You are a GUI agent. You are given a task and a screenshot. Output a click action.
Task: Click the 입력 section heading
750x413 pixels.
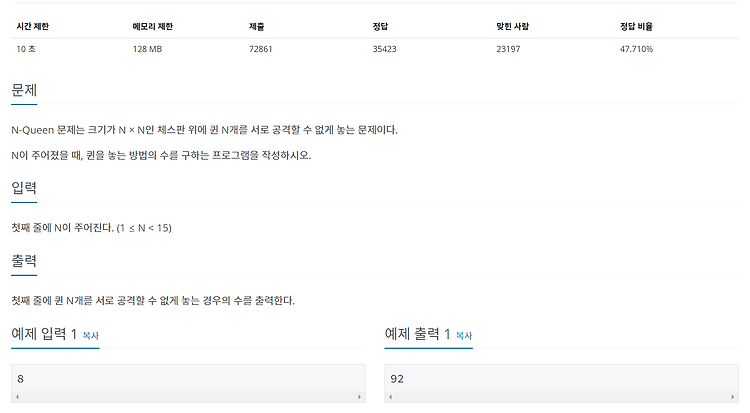(24, 188)
